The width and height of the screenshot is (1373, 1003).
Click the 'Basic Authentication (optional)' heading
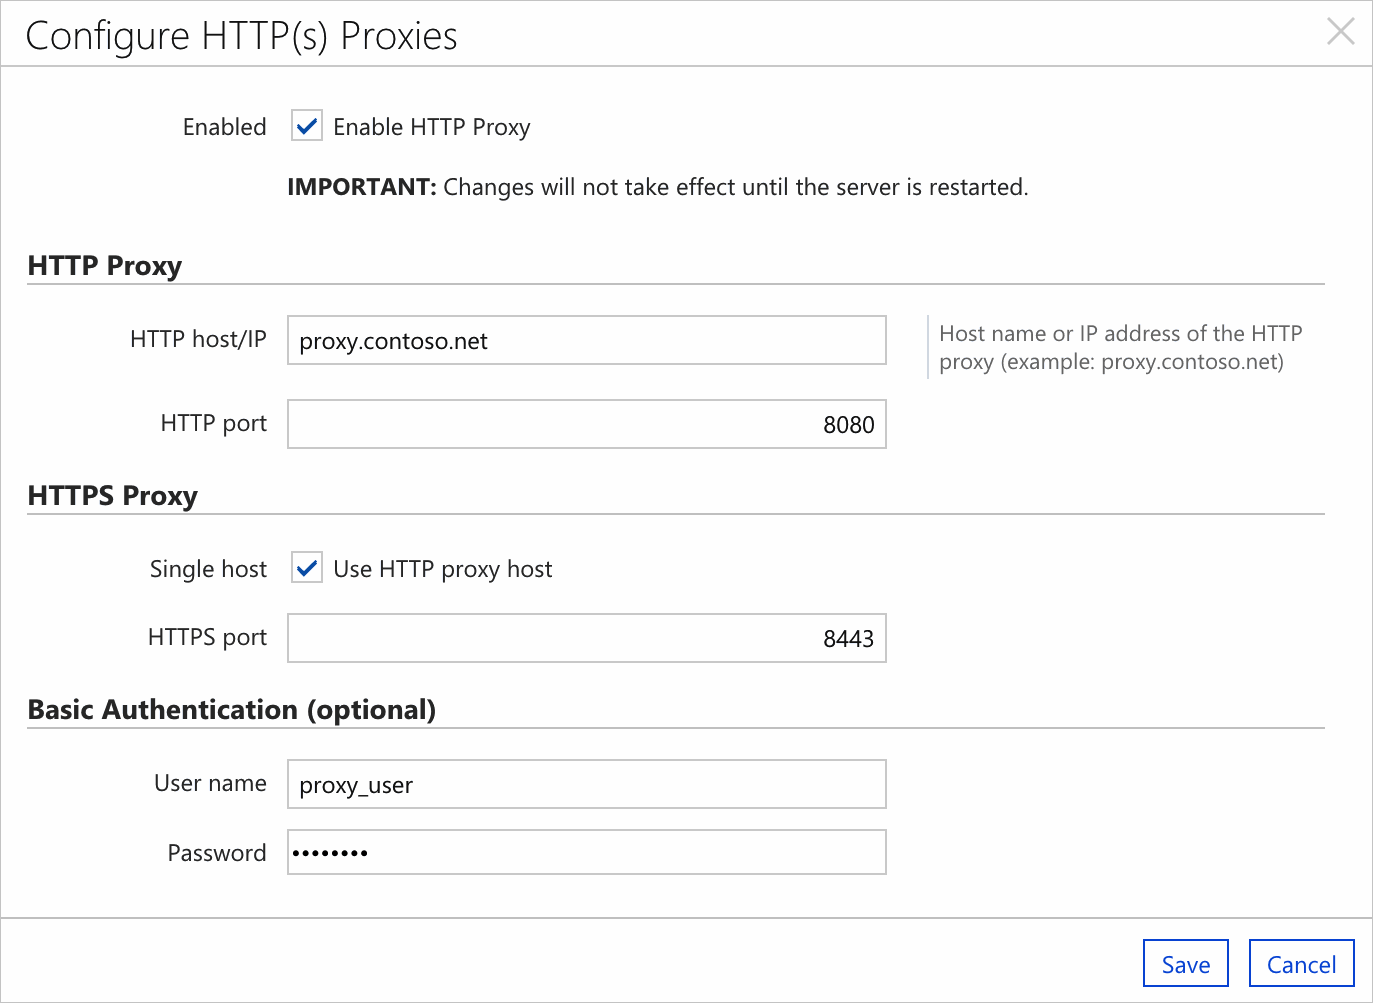click(x=232, y=710)
